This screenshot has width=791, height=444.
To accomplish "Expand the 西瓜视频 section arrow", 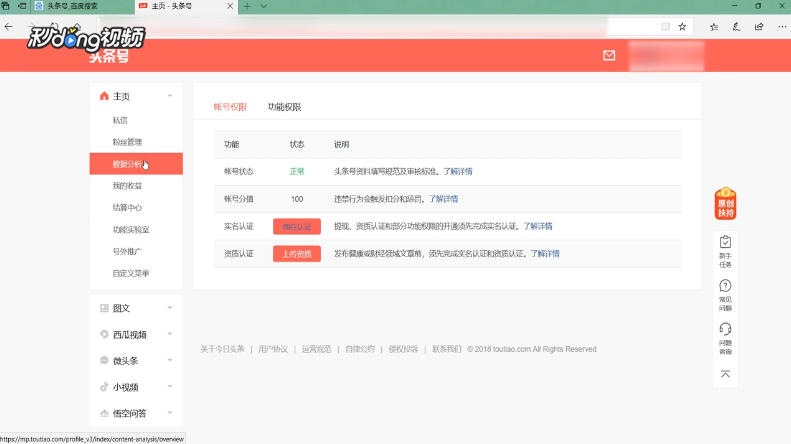I will [170, 334].
